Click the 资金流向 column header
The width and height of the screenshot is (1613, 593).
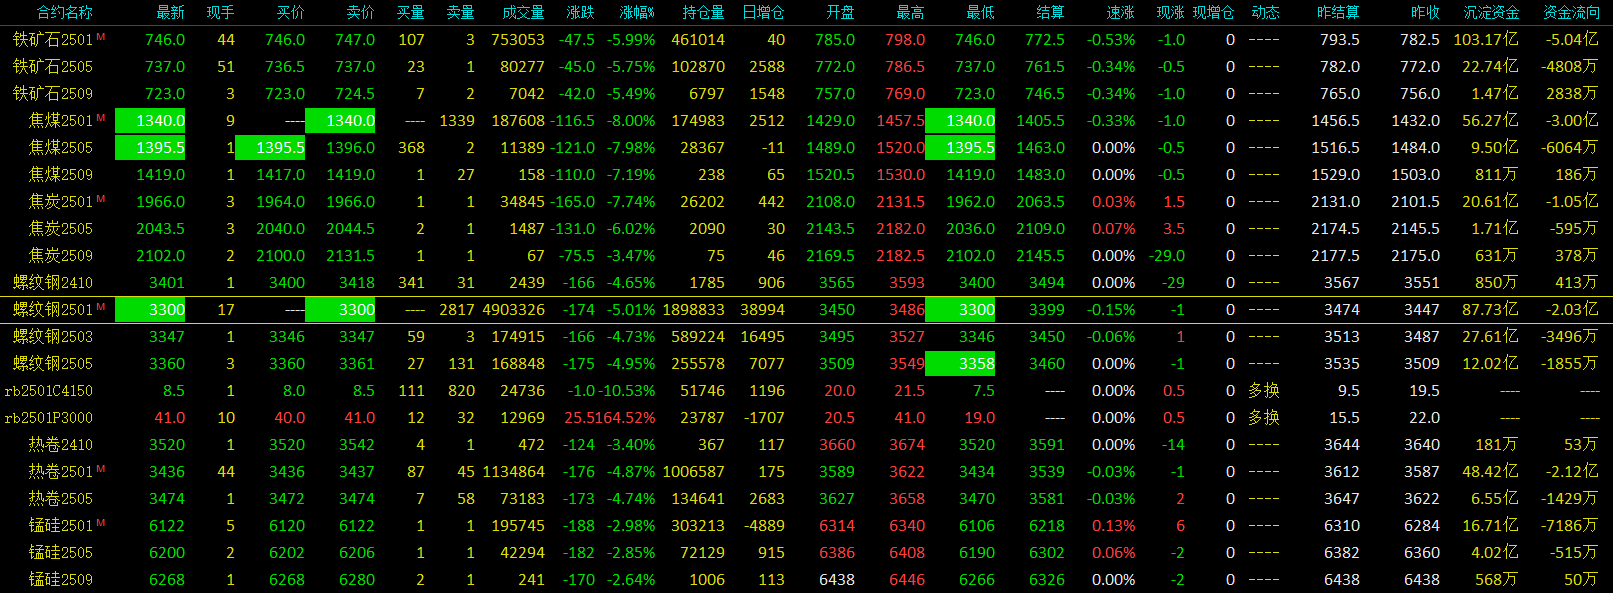(x=1571, y=12)
